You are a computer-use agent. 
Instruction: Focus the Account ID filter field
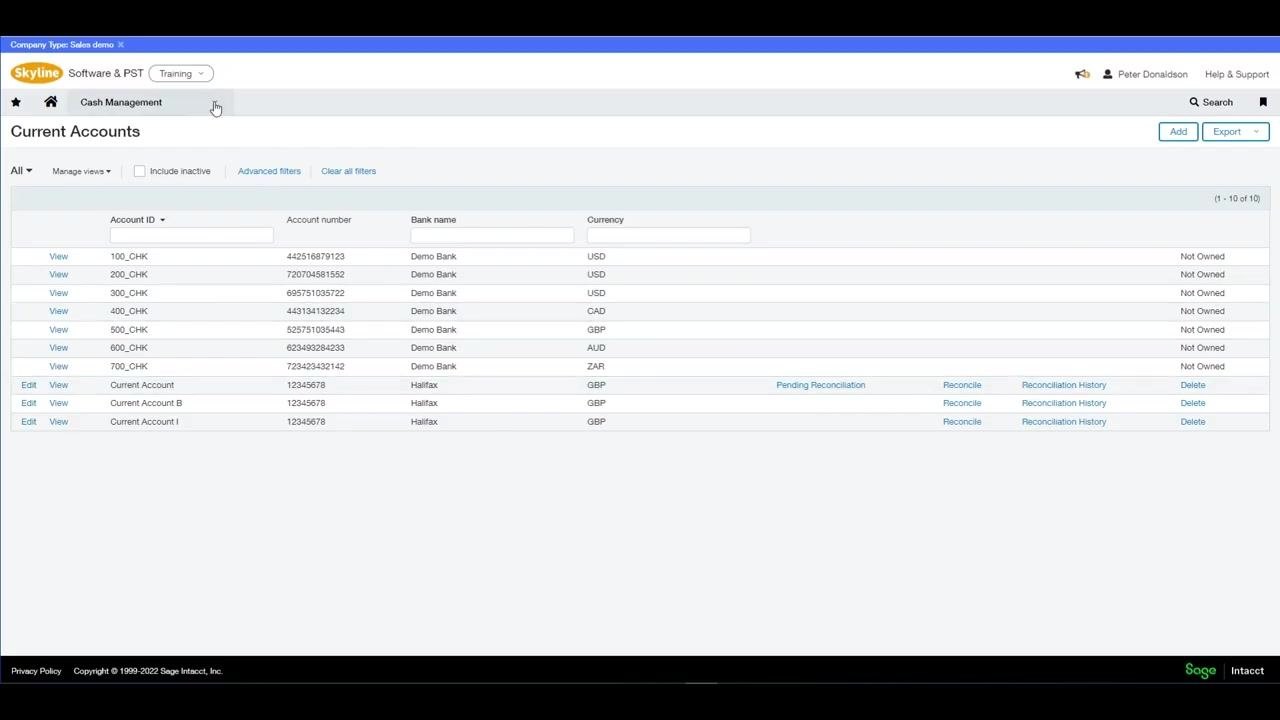tap(191, 235)
